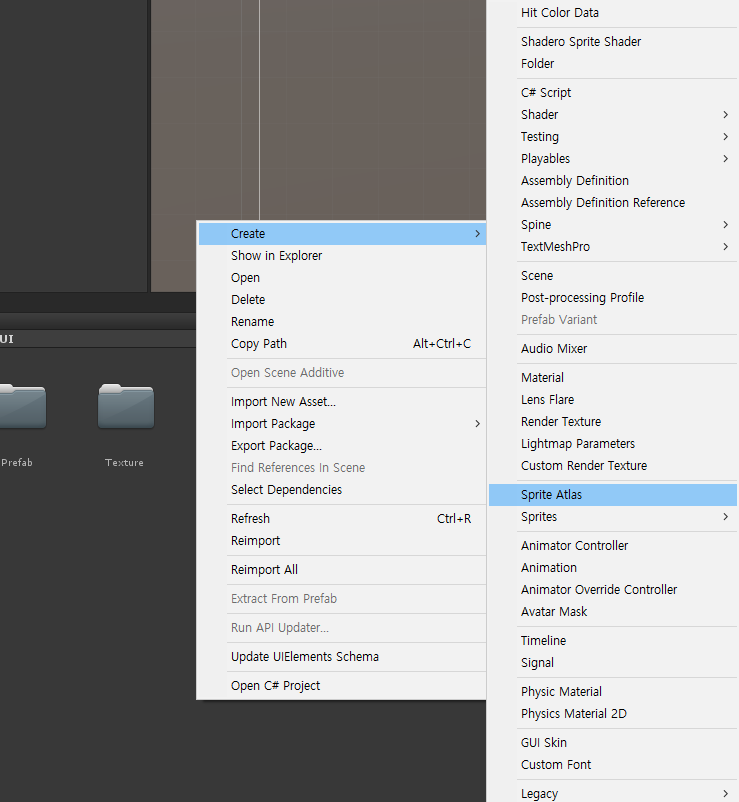Choose Open from context menu
The width and height of the screenshot is (739, 802).
pyautogui.click(x=342, y=278)
